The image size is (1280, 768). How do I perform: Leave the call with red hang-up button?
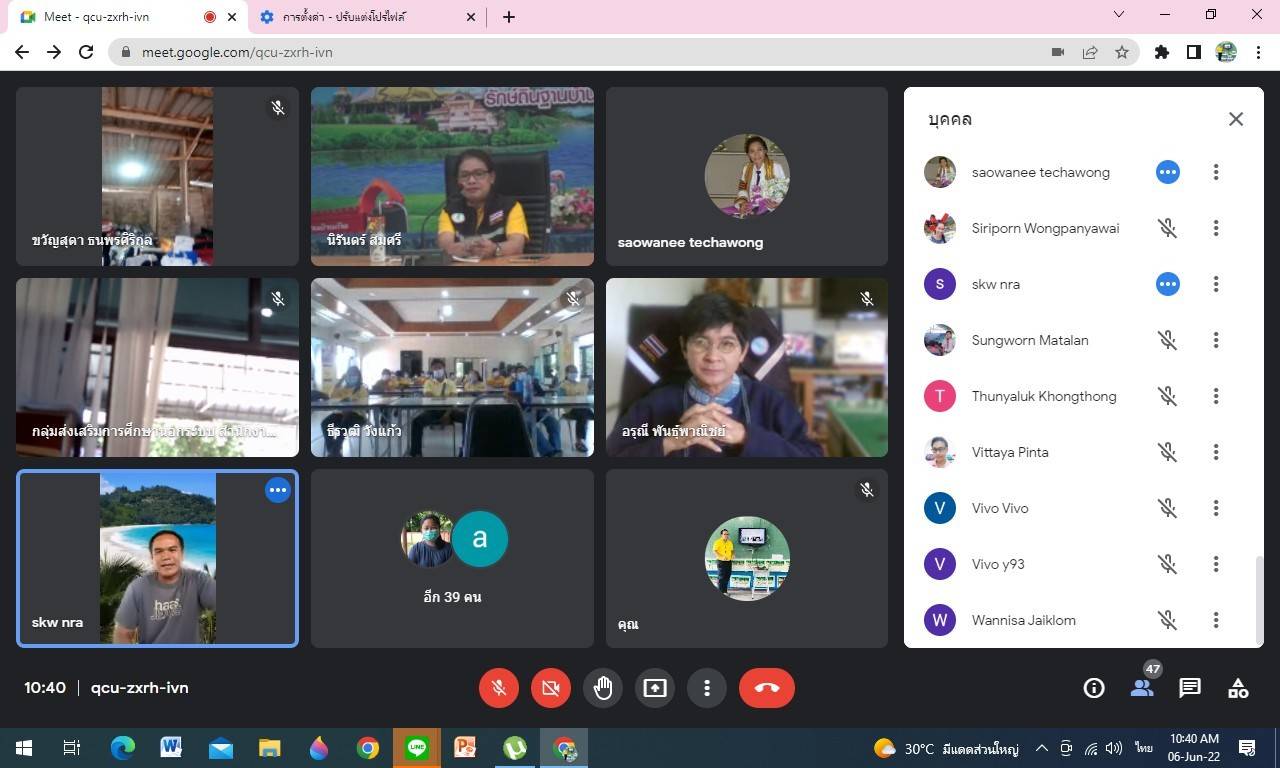click(767, 688)
